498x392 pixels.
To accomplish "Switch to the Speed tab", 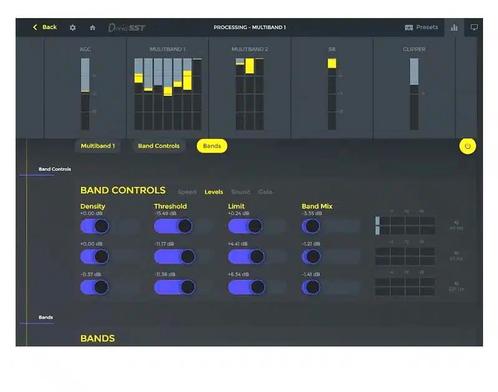I will coord(187,192).
